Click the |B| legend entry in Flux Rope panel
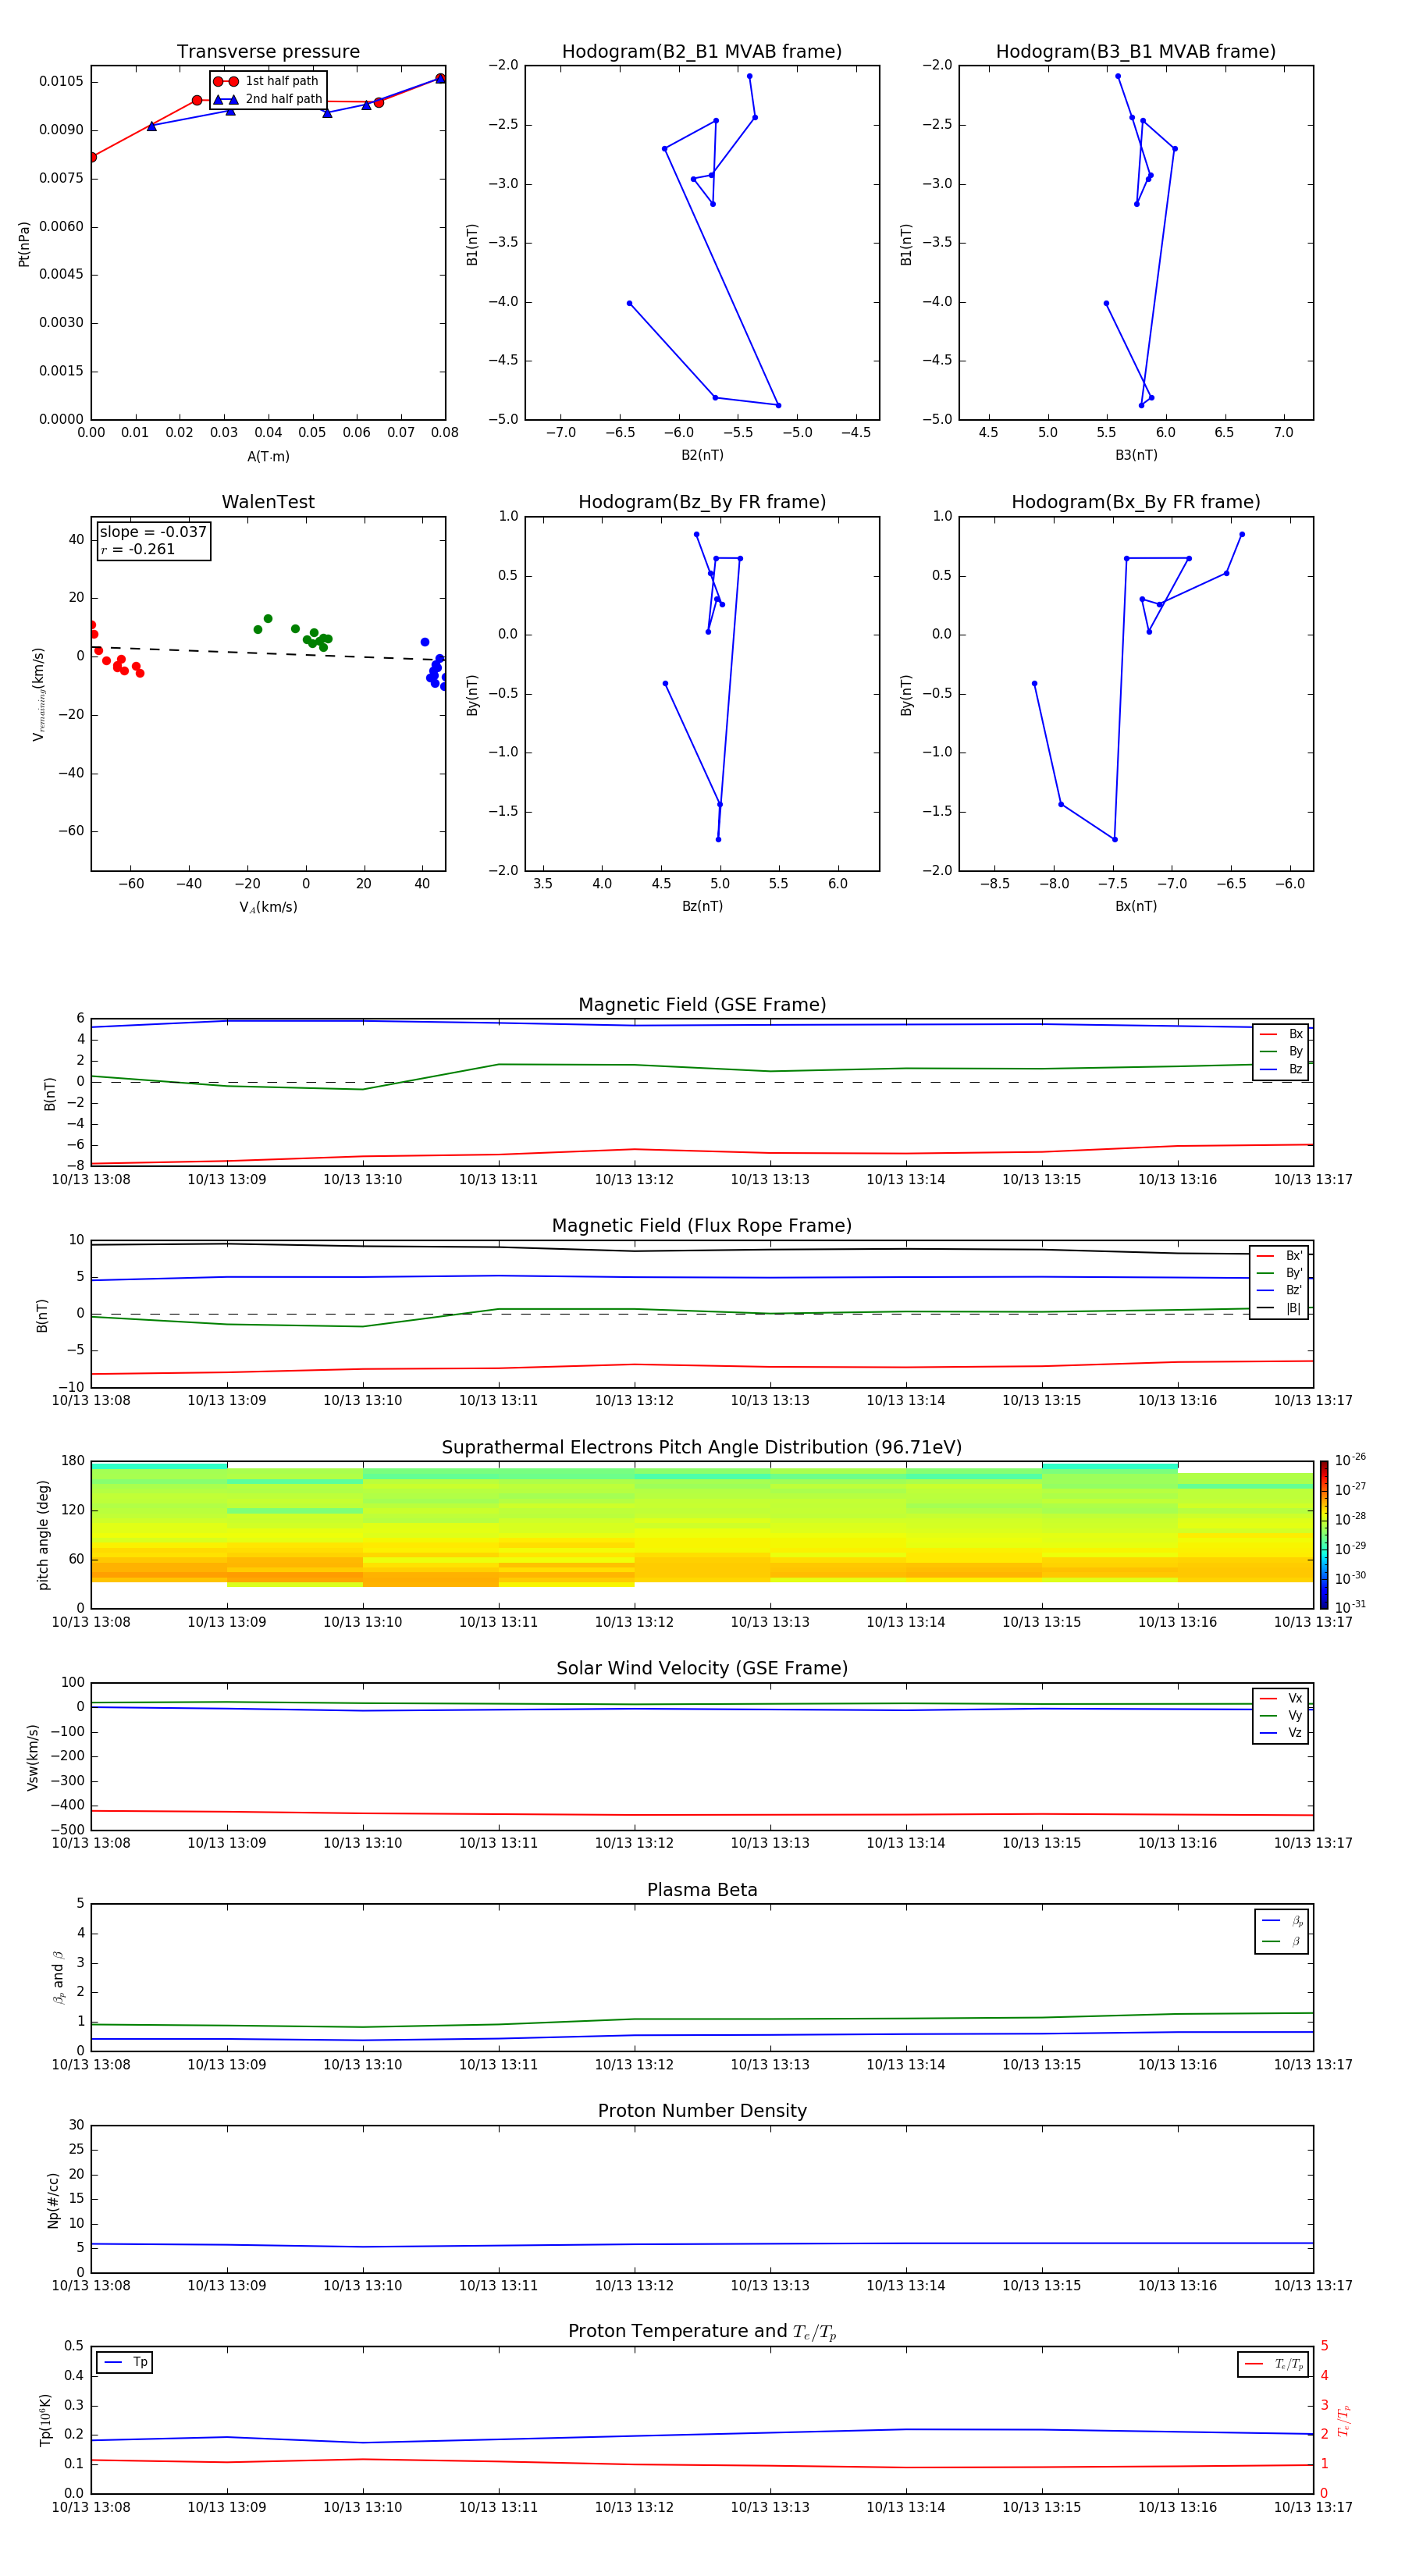1405x2576 pixels. click(1279, 1308)
